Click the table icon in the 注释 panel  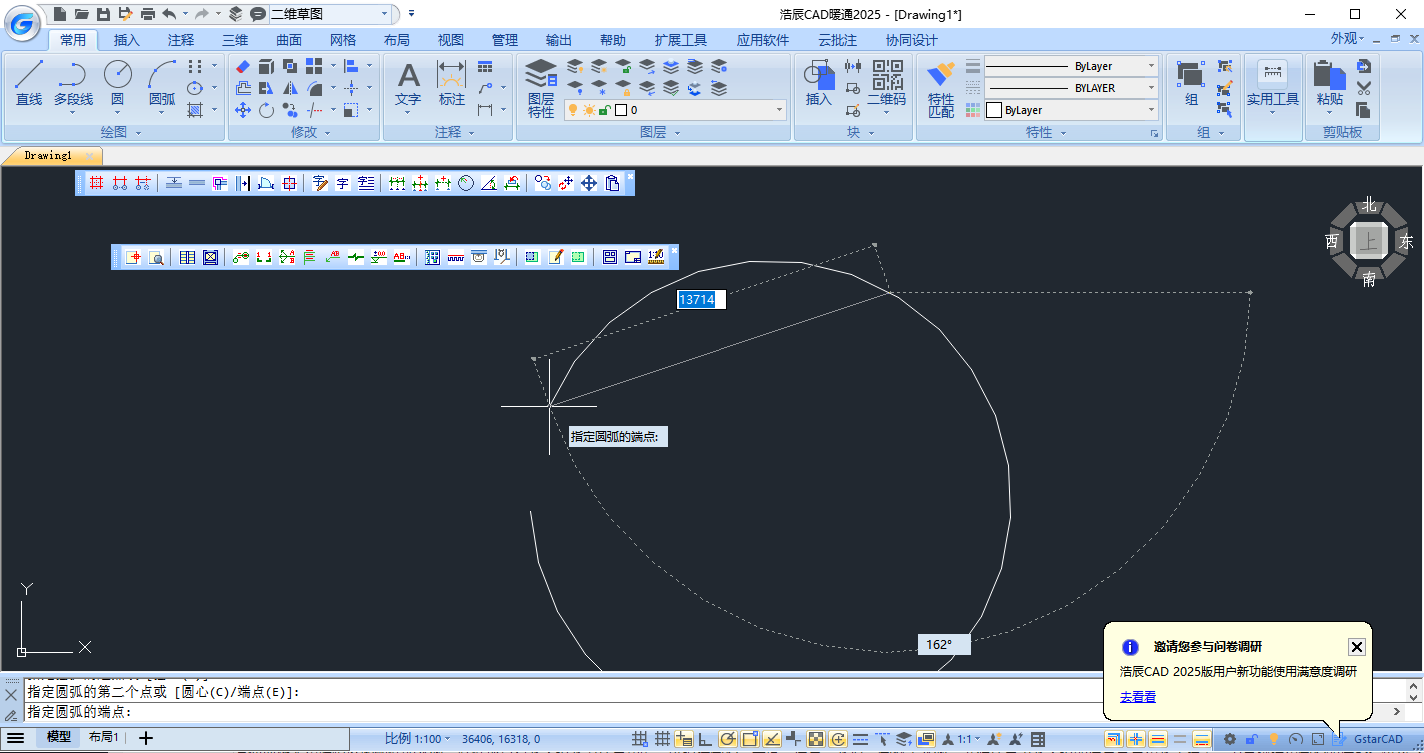pos(485,66)
